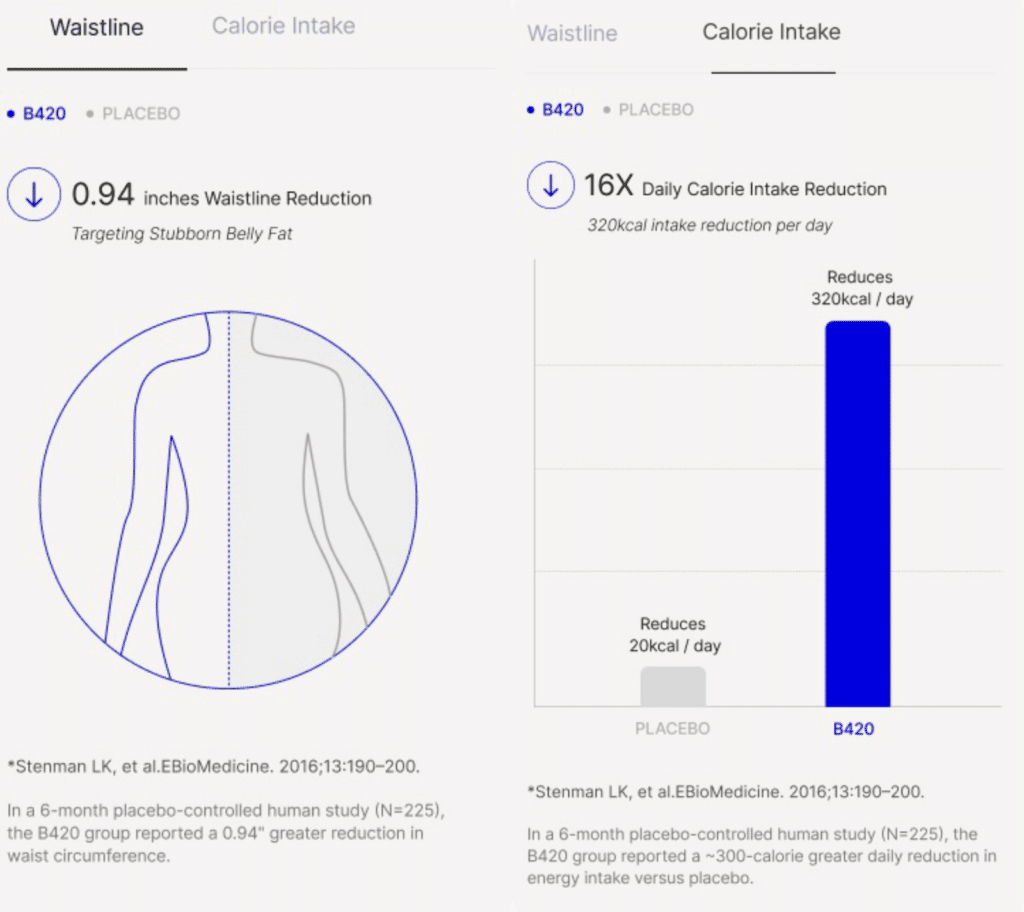Screen dimensions: 1024x912
Task: Click the blue B420 dot above the waistline stat
Action: point(11,114)
